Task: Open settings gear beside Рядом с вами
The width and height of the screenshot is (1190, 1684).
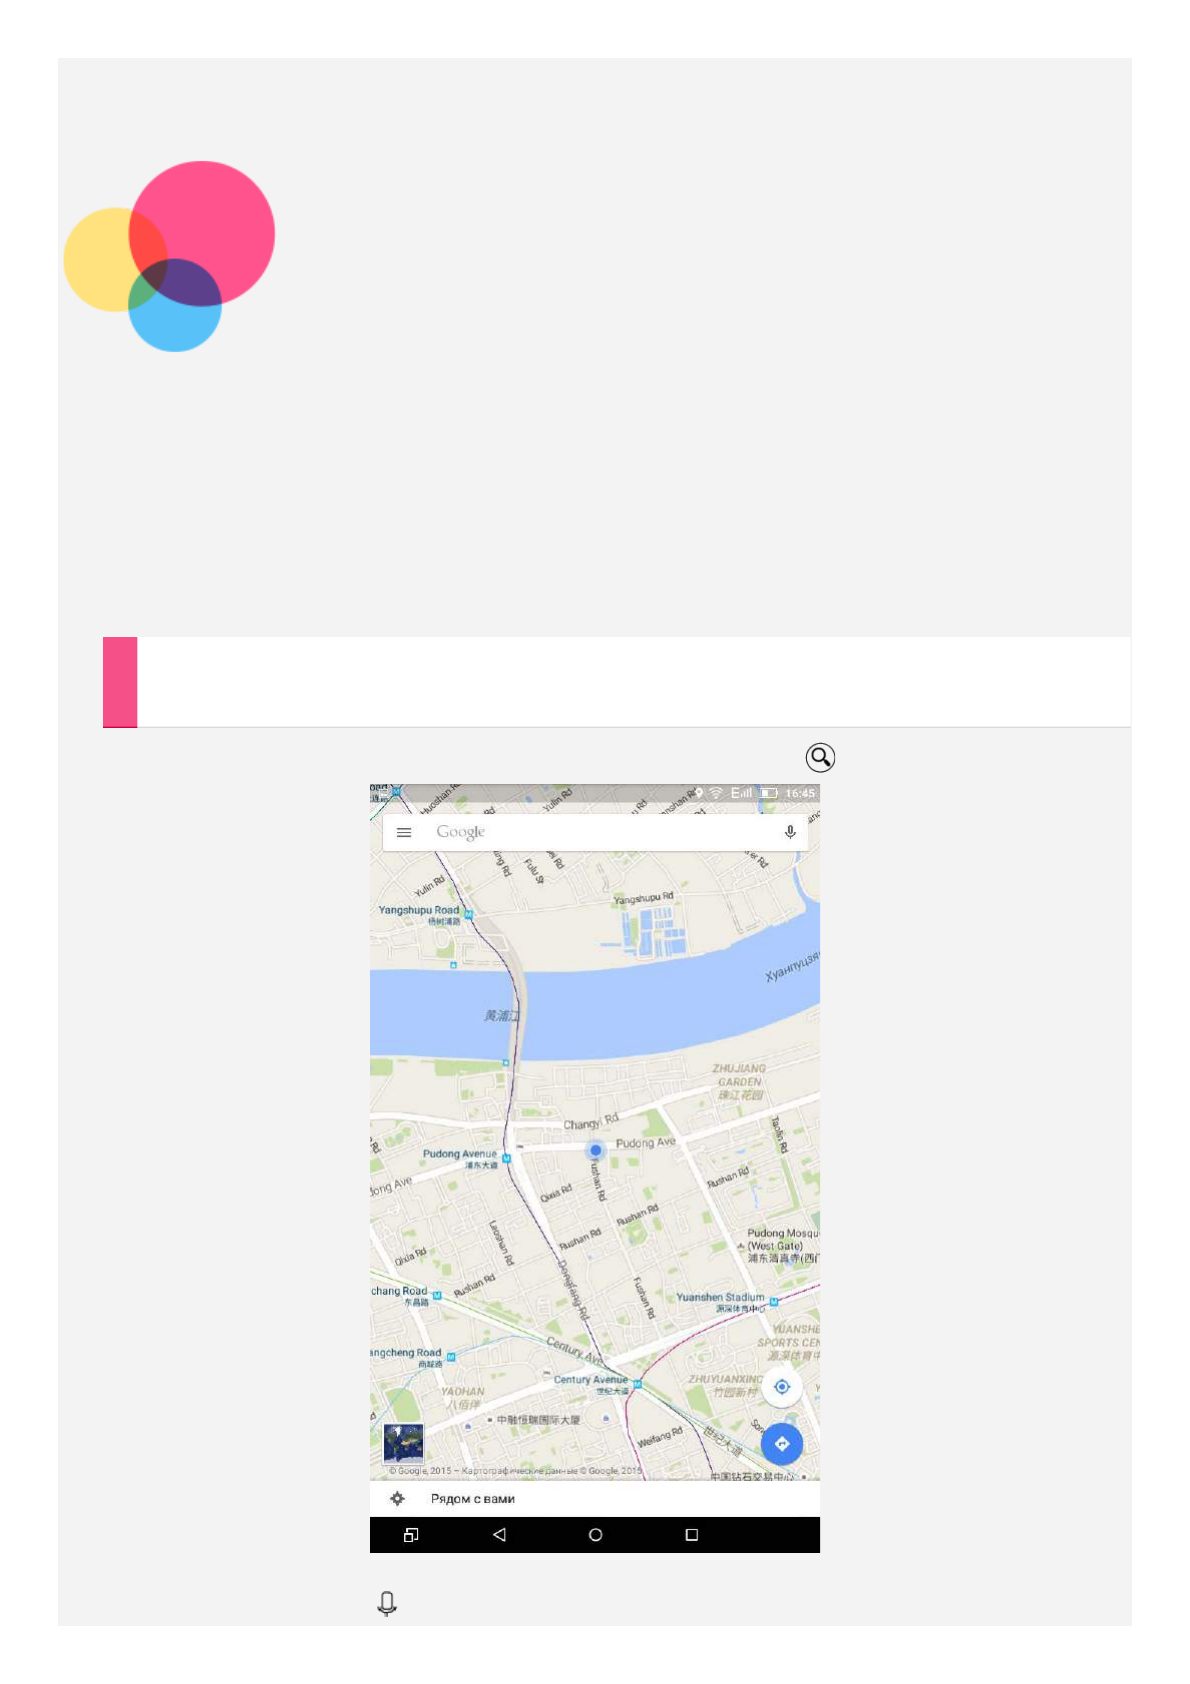Action: [x=397, y=1498]
